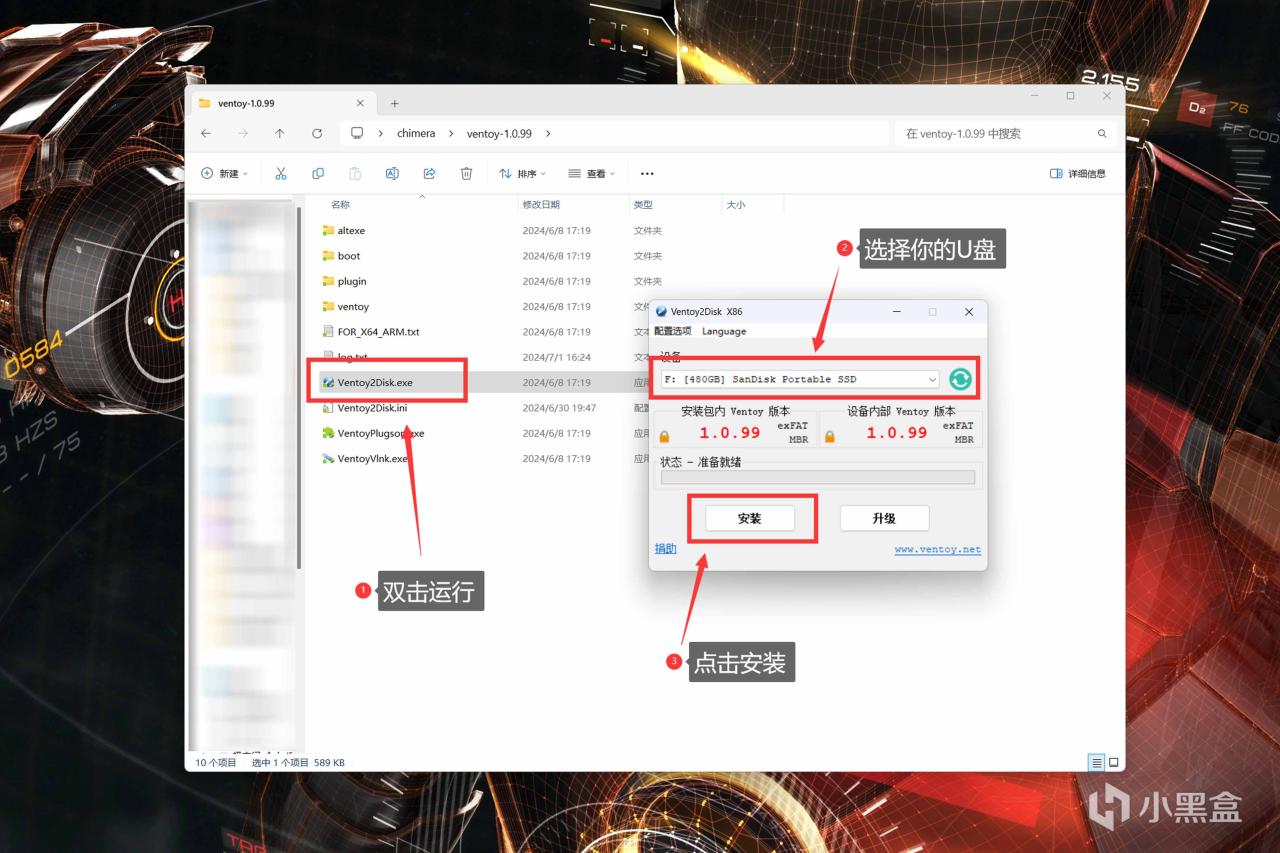Open a new Explorer tab with plus button
Image resolution: width=1280 pixels, height=853 pixels.
pos(394,103)
